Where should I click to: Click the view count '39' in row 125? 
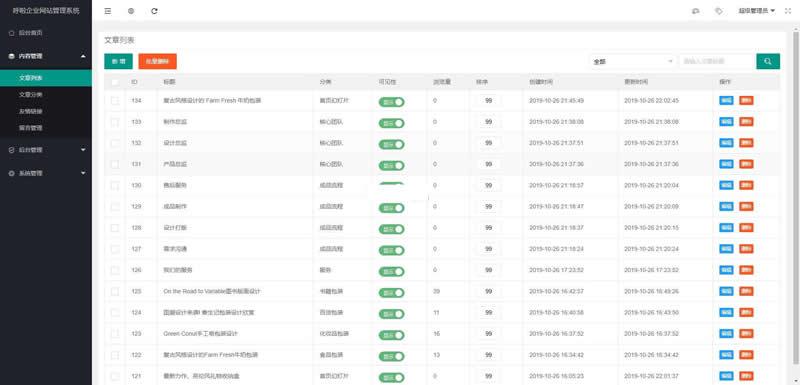436,291
